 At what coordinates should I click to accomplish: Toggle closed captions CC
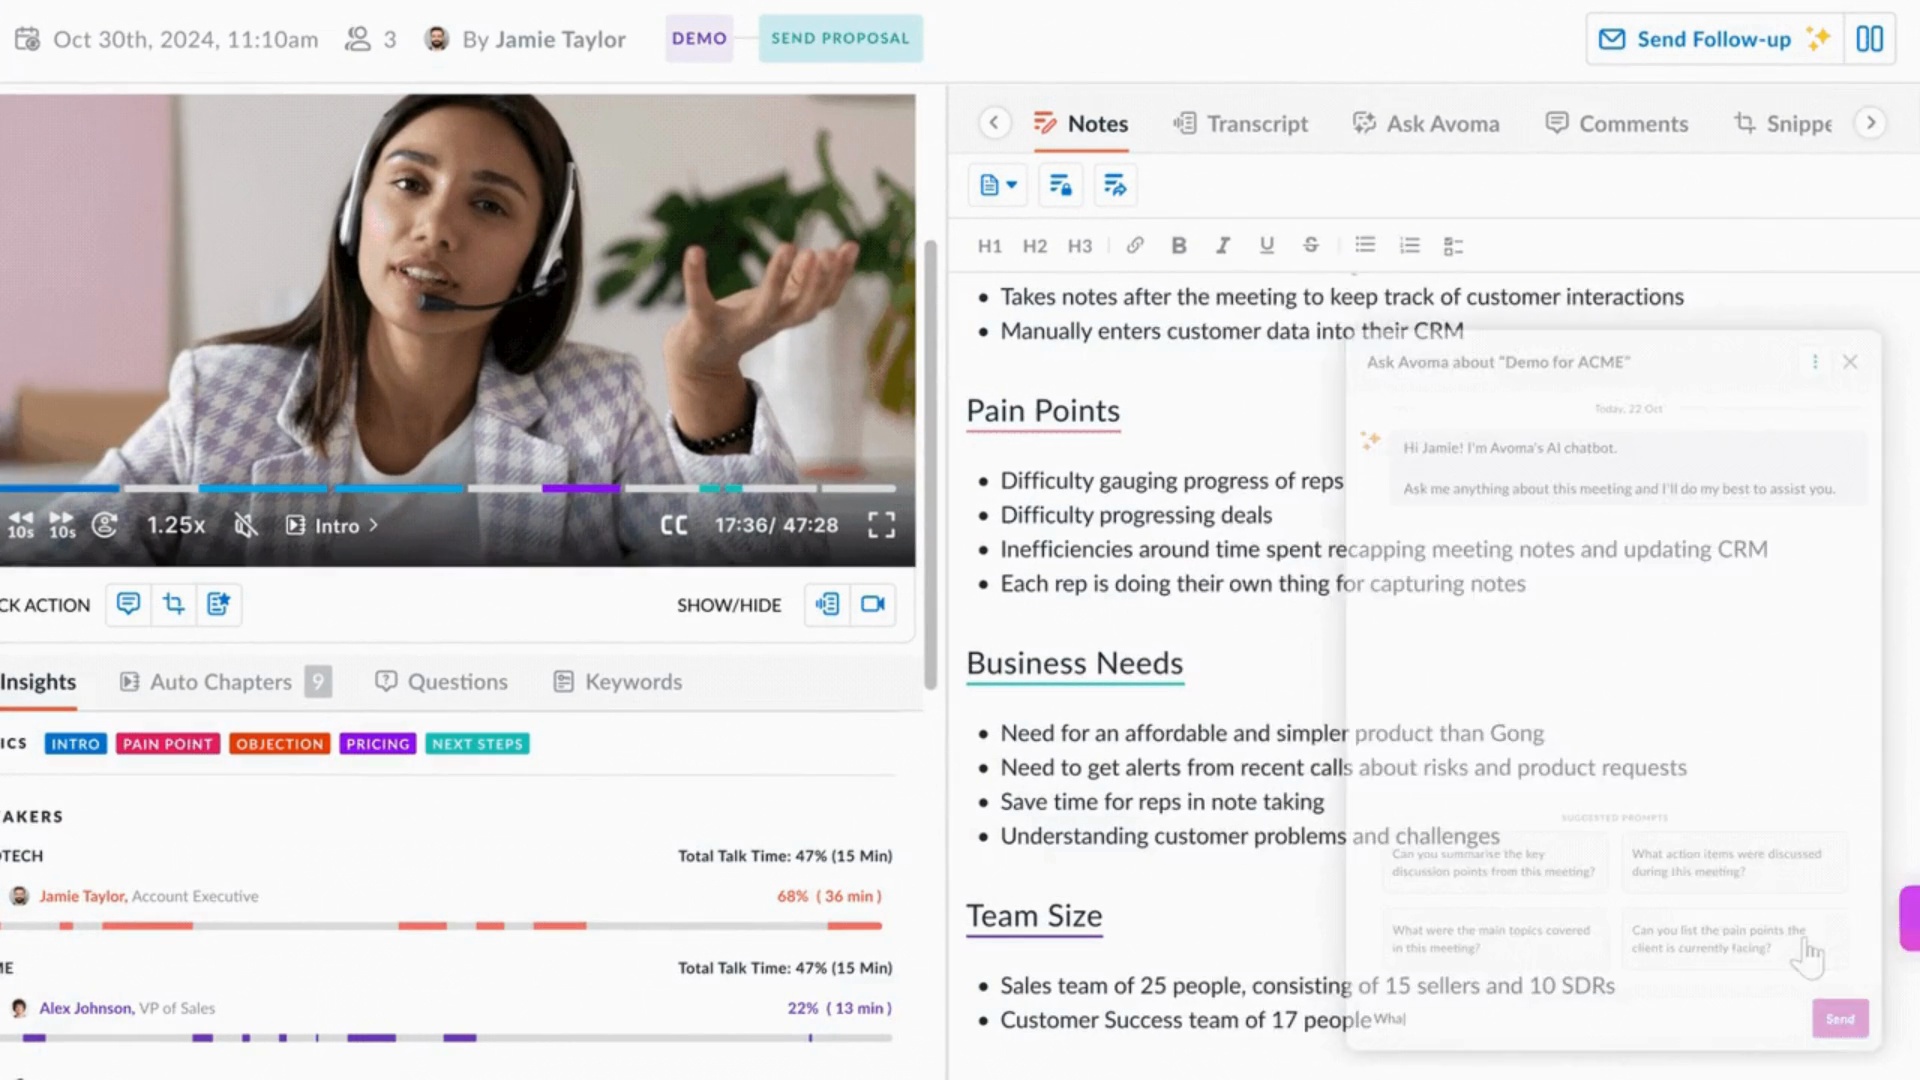[x=673, y=525]
